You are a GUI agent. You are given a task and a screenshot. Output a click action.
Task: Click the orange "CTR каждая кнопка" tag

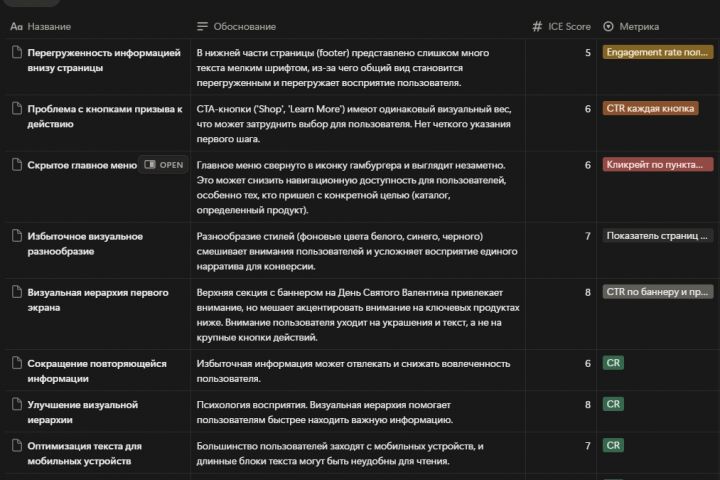[650, 108]
